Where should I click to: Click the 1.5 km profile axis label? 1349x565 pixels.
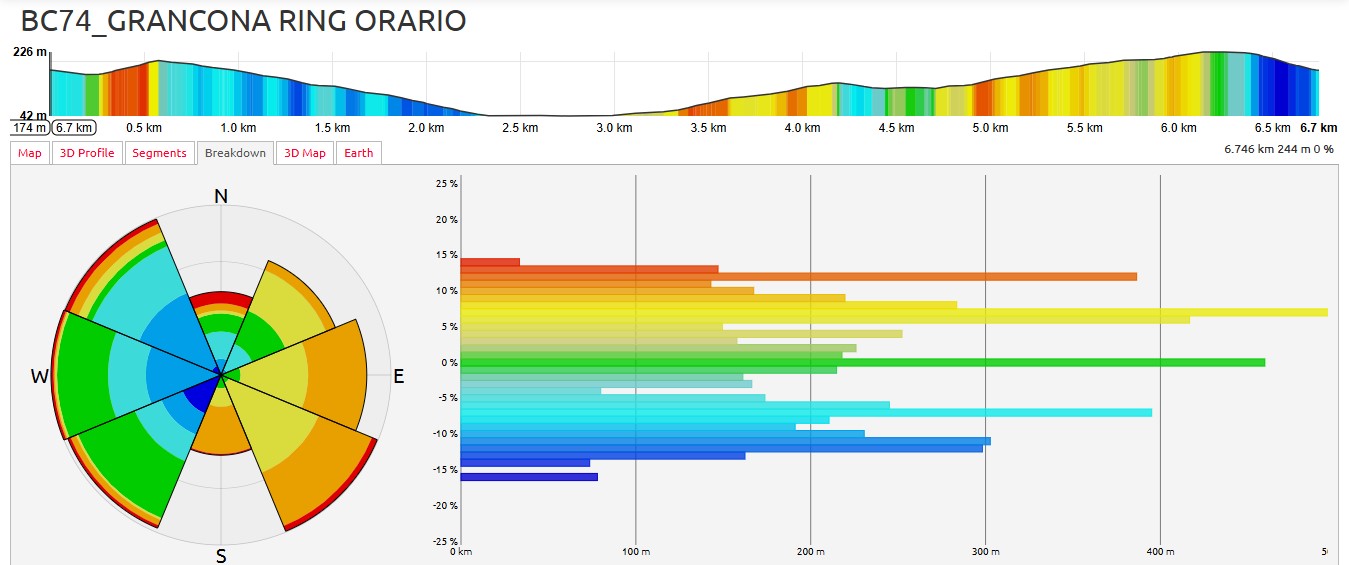pos(332,128)
